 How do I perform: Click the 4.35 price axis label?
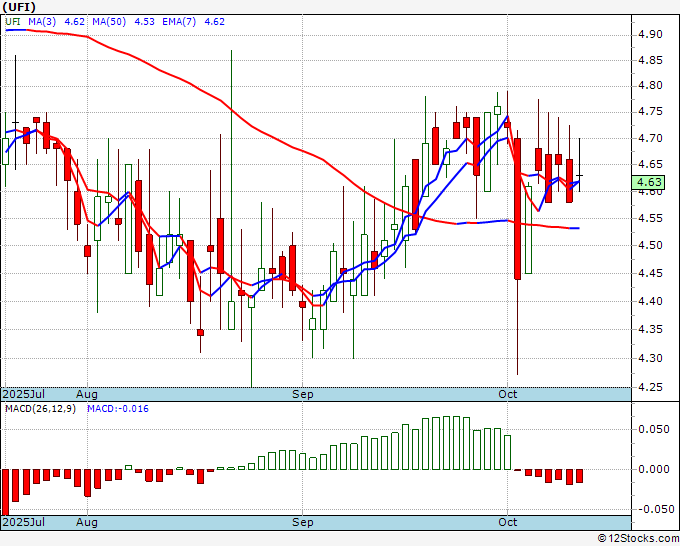(x=651, y=330)
